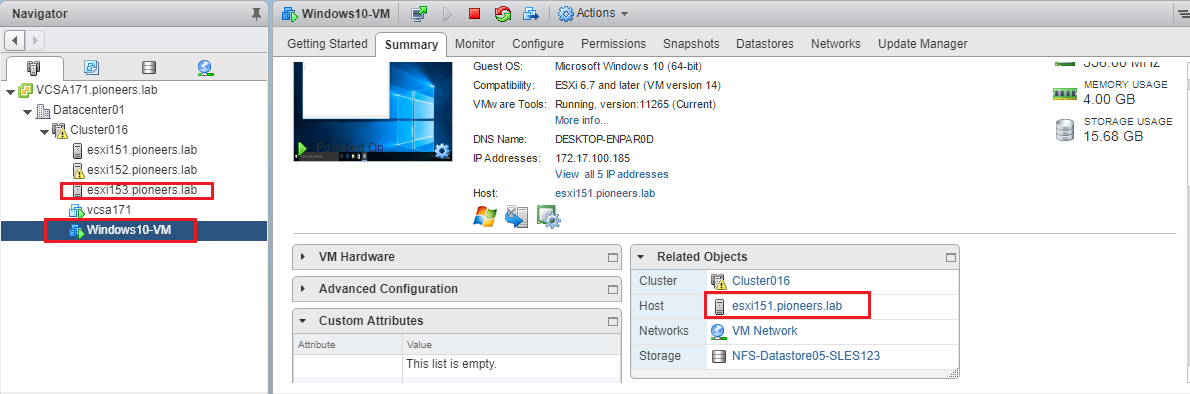The image size is (1190, 394).
Task: Collapse Datacenter01 tree node
Action: pos(27,111)
